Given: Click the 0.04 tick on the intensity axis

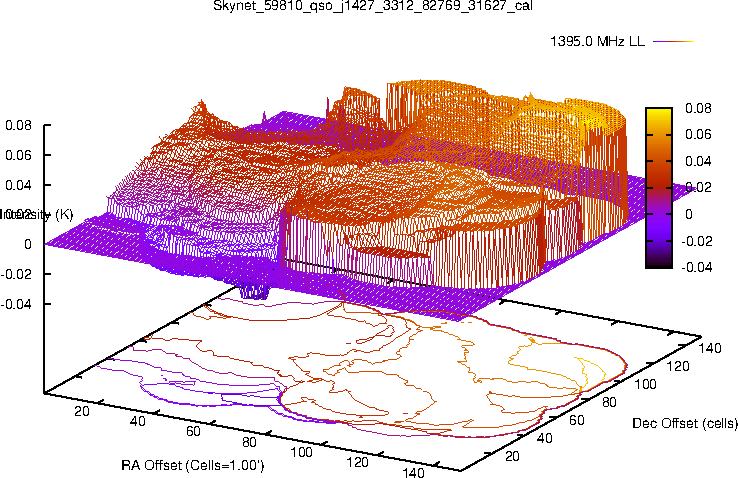Looking at the screenshot, I should click(18, 185).
